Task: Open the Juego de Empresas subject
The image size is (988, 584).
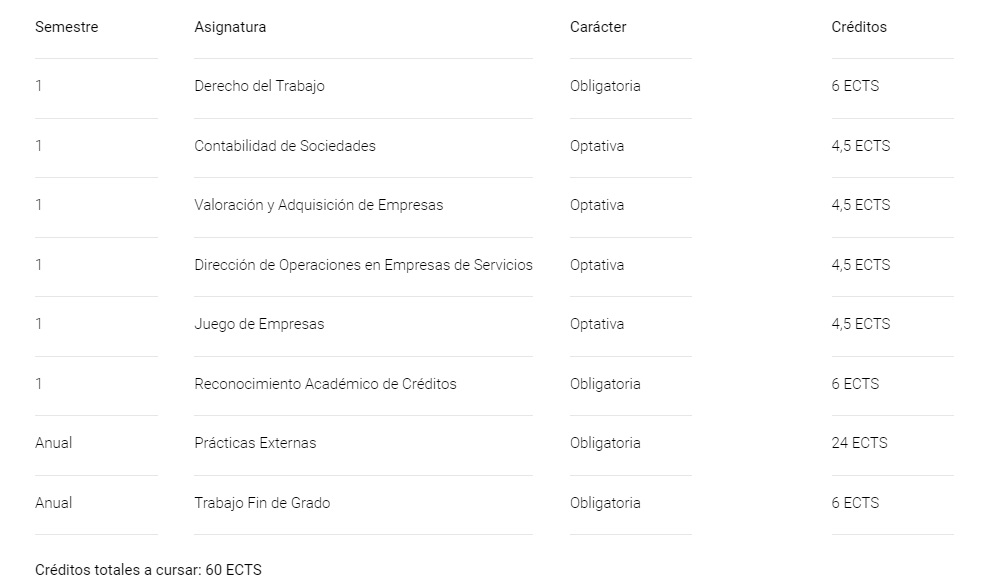Action: tap(259, 324)
